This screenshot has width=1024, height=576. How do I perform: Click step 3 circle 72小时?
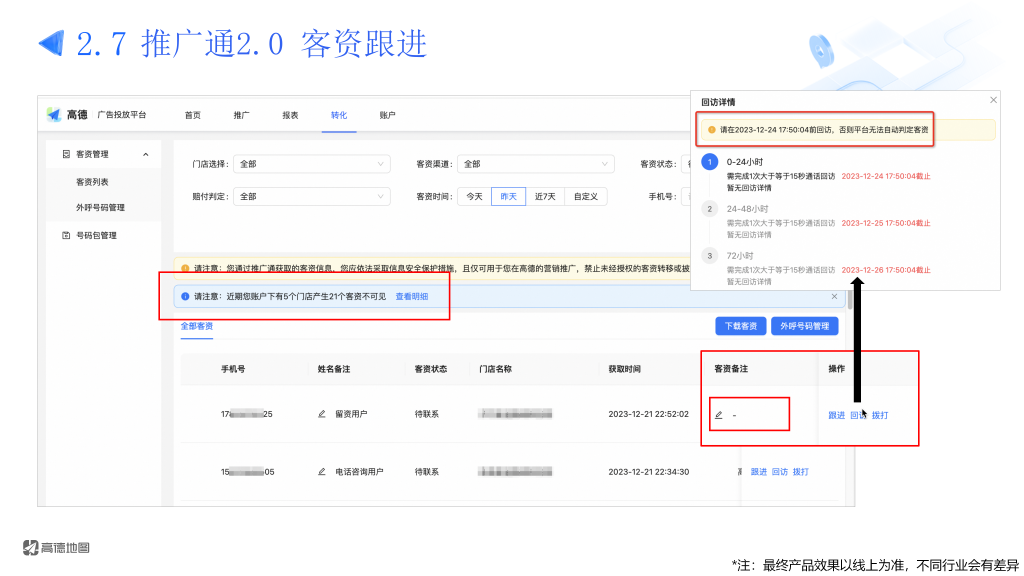pyautogui.click(x=710, y=256)
